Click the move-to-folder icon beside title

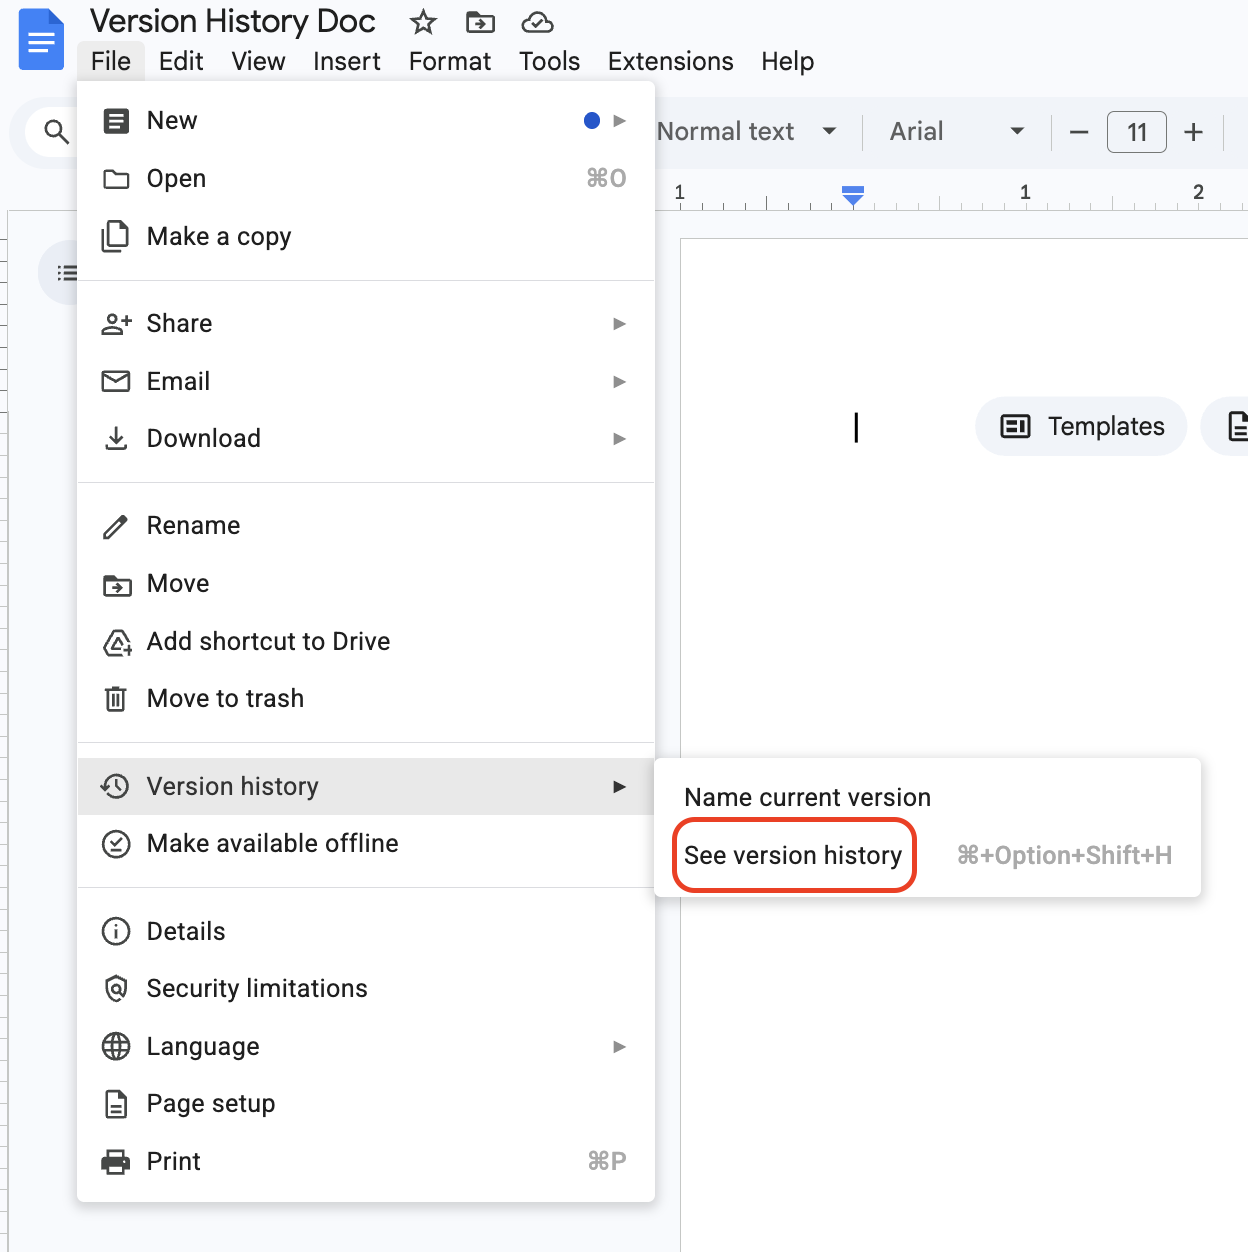click(x=480, y=22)
